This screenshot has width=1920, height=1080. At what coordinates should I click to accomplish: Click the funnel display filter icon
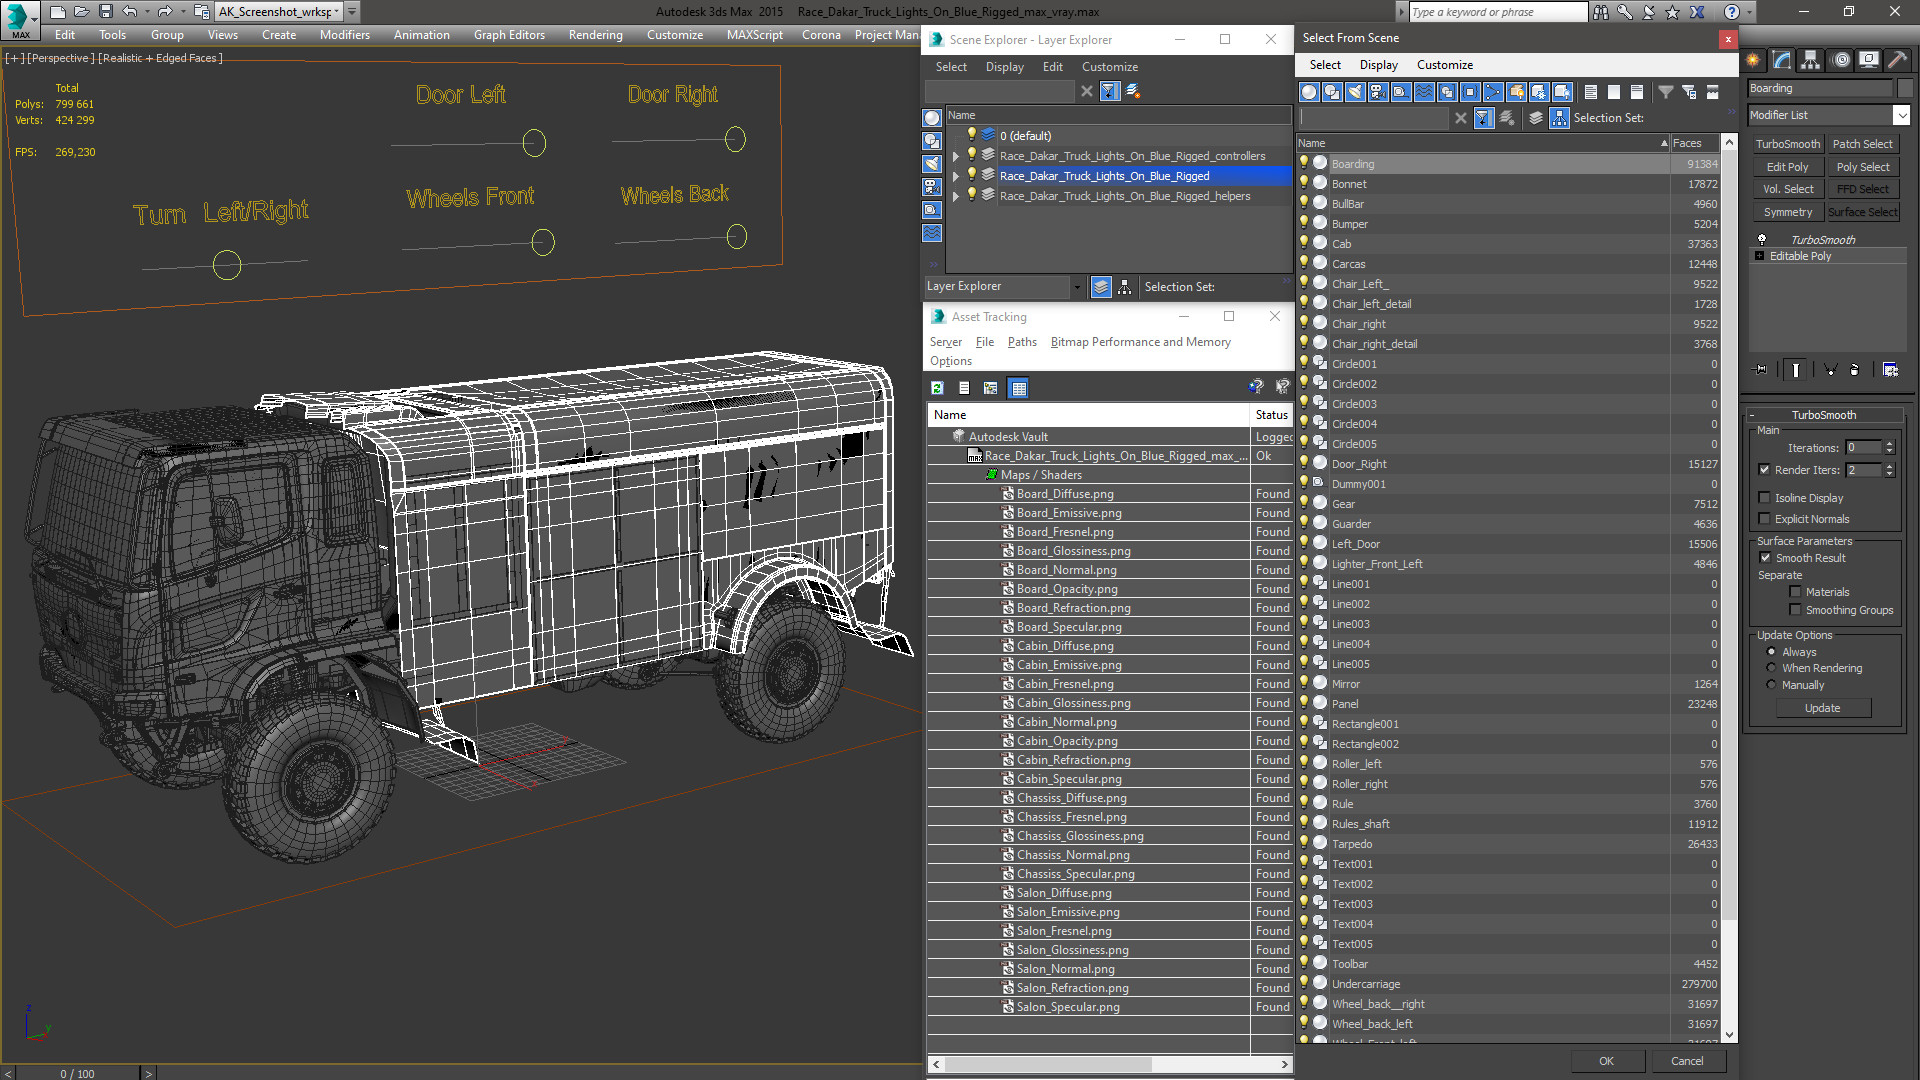[1666, 92]
